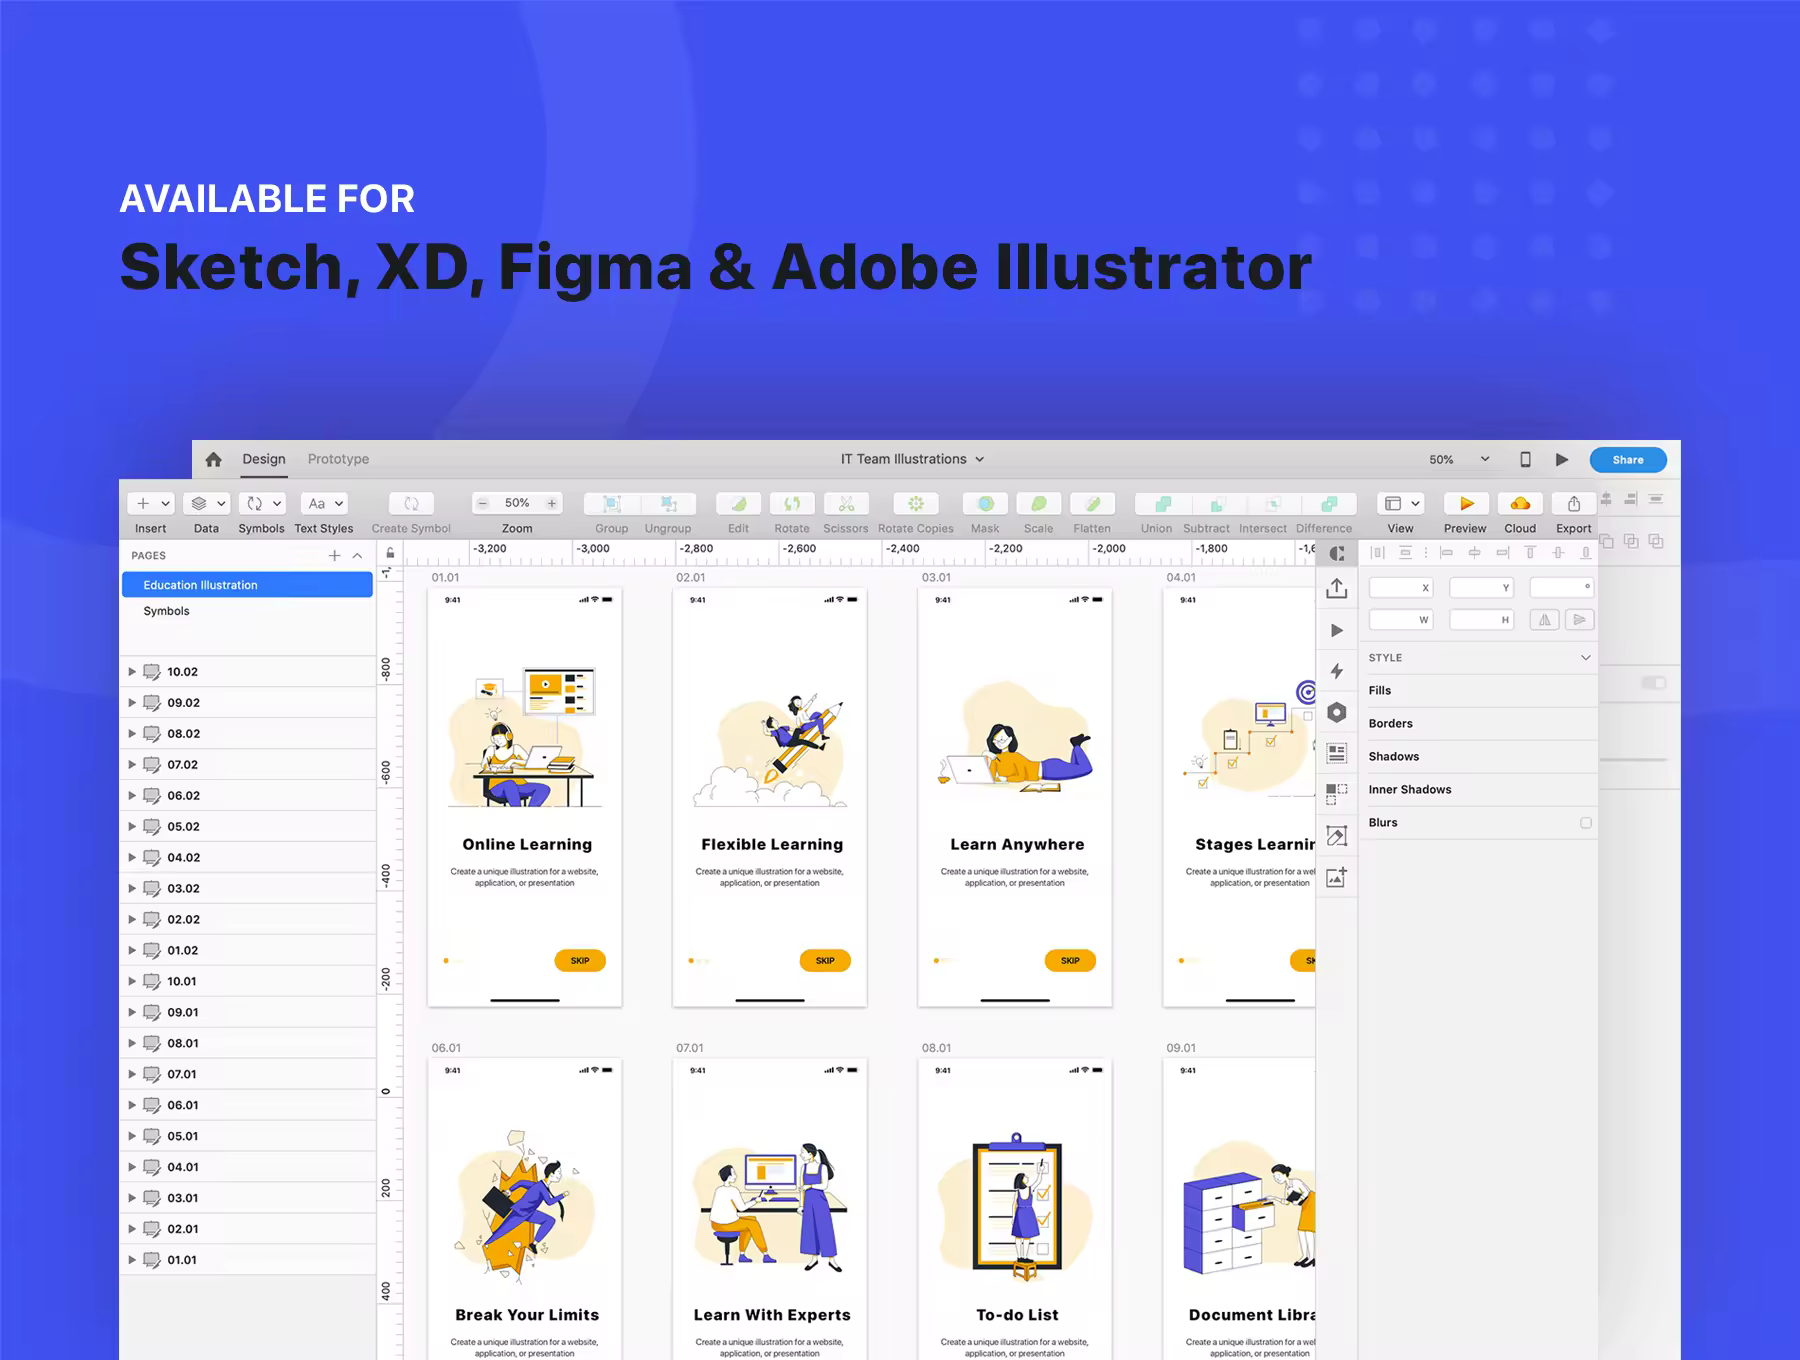The width and height of the screenshot is (1800, 1360).
Task: Collapse the STYLE section chevron
Action: [x=1585, y=658]
